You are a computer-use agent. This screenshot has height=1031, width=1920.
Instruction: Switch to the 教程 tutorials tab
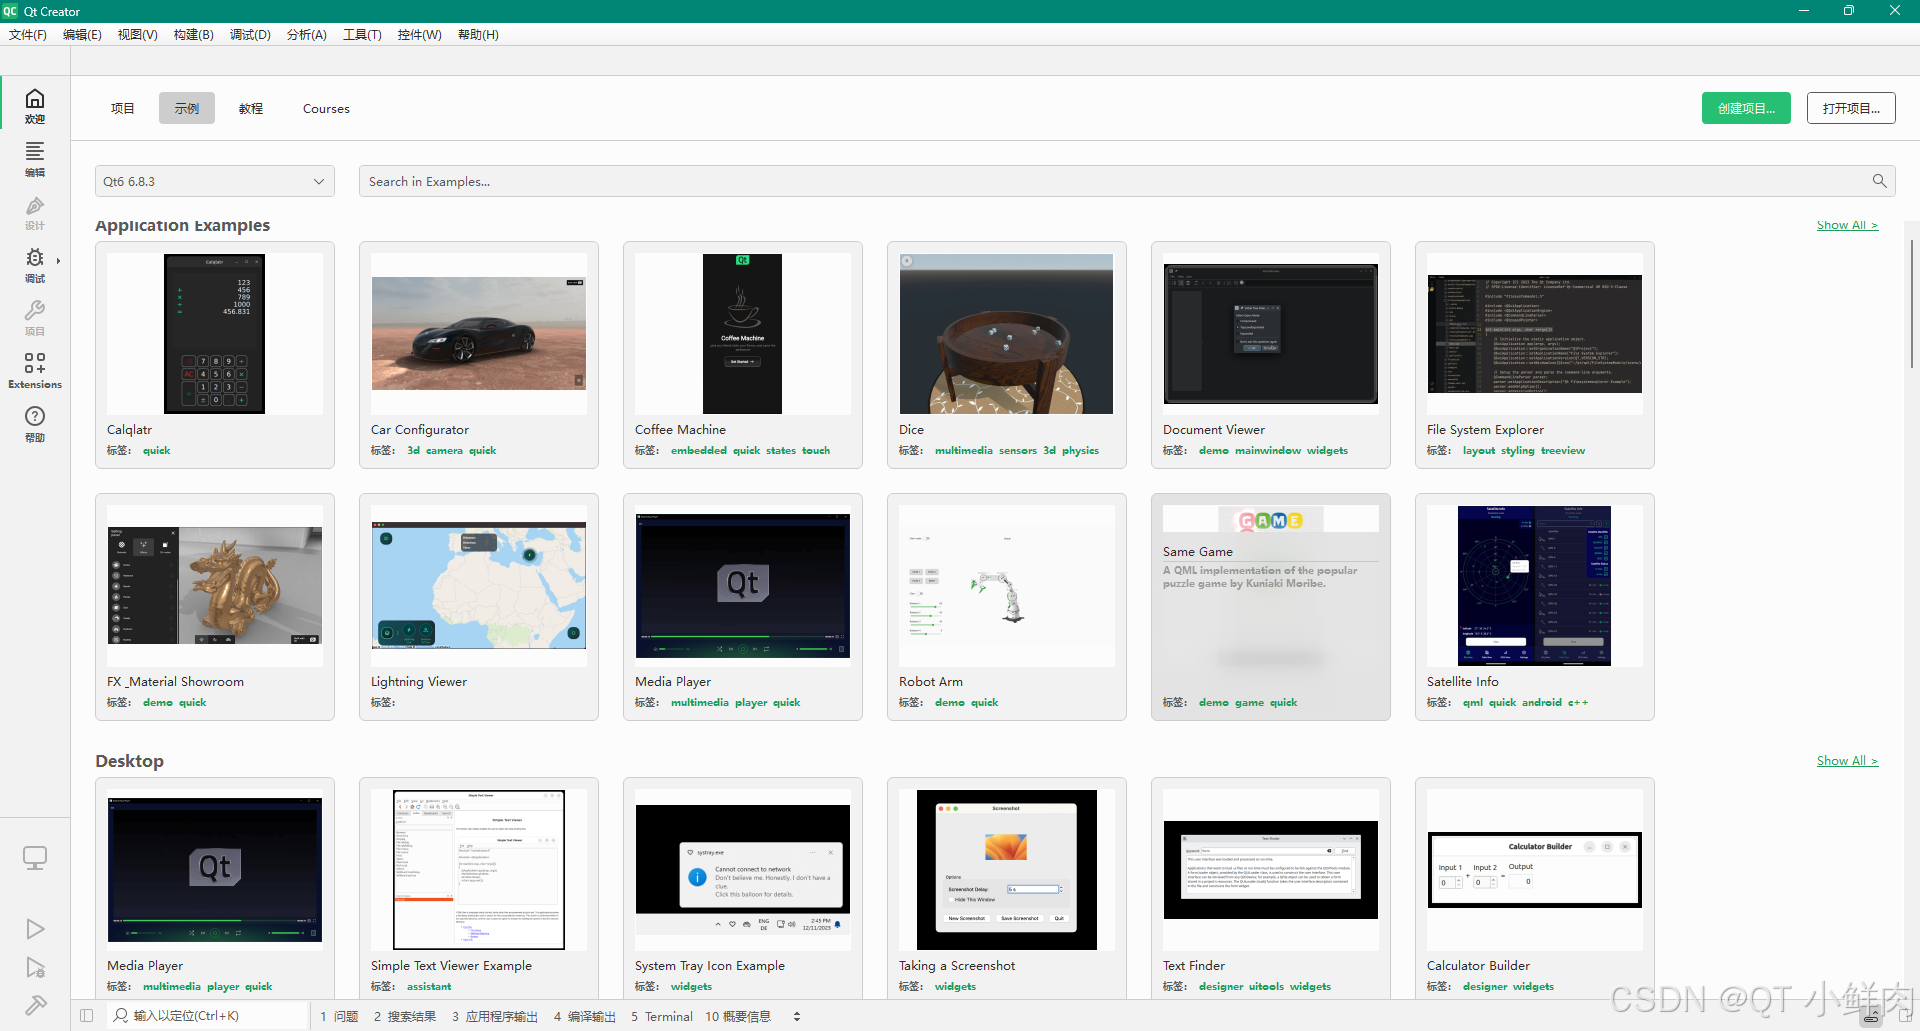coord(251,108)
